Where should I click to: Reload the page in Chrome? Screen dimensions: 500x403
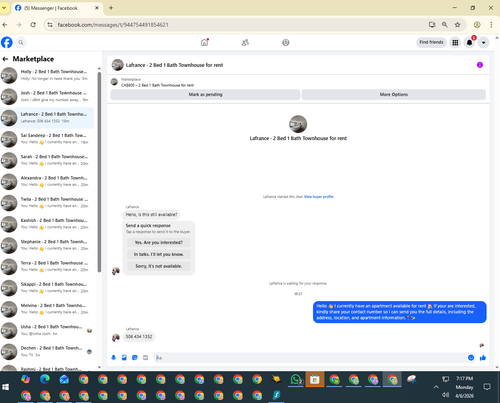pos(33,25)
